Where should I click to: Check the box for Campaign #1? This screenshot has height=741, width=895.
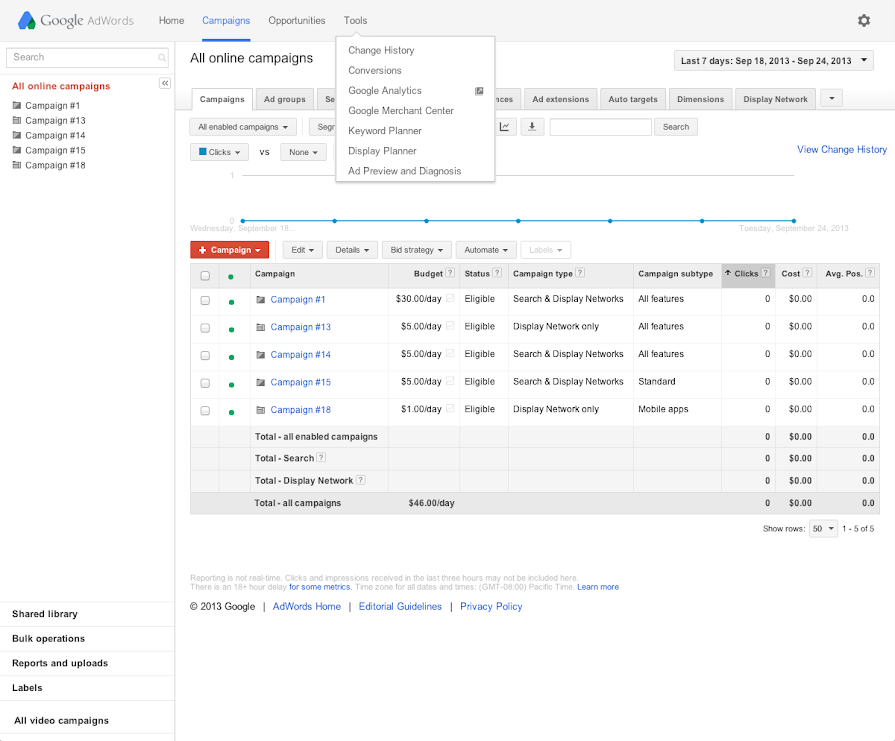205,300
